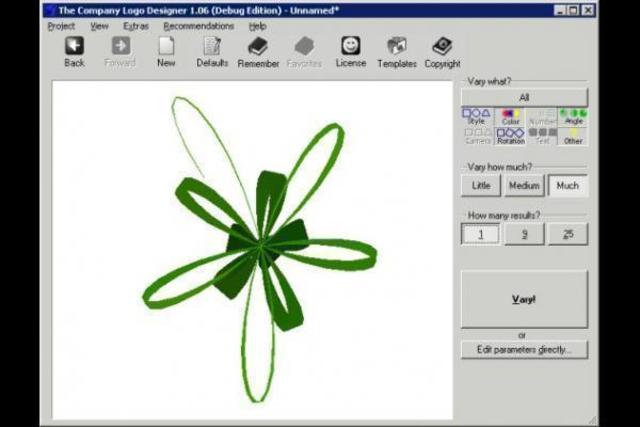This screenshot has width=640, height=427.
Task: Create a new logo with New icon
Action: 166,51
